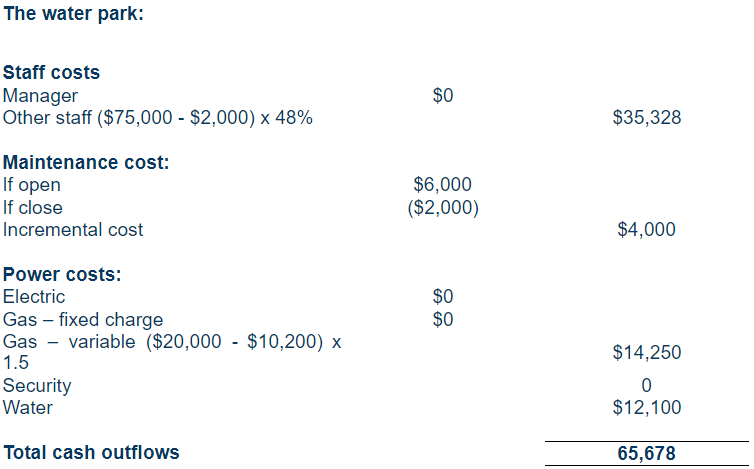Select the Other staff calculation text
The image size is (754, 469).
tap(158, 118)
